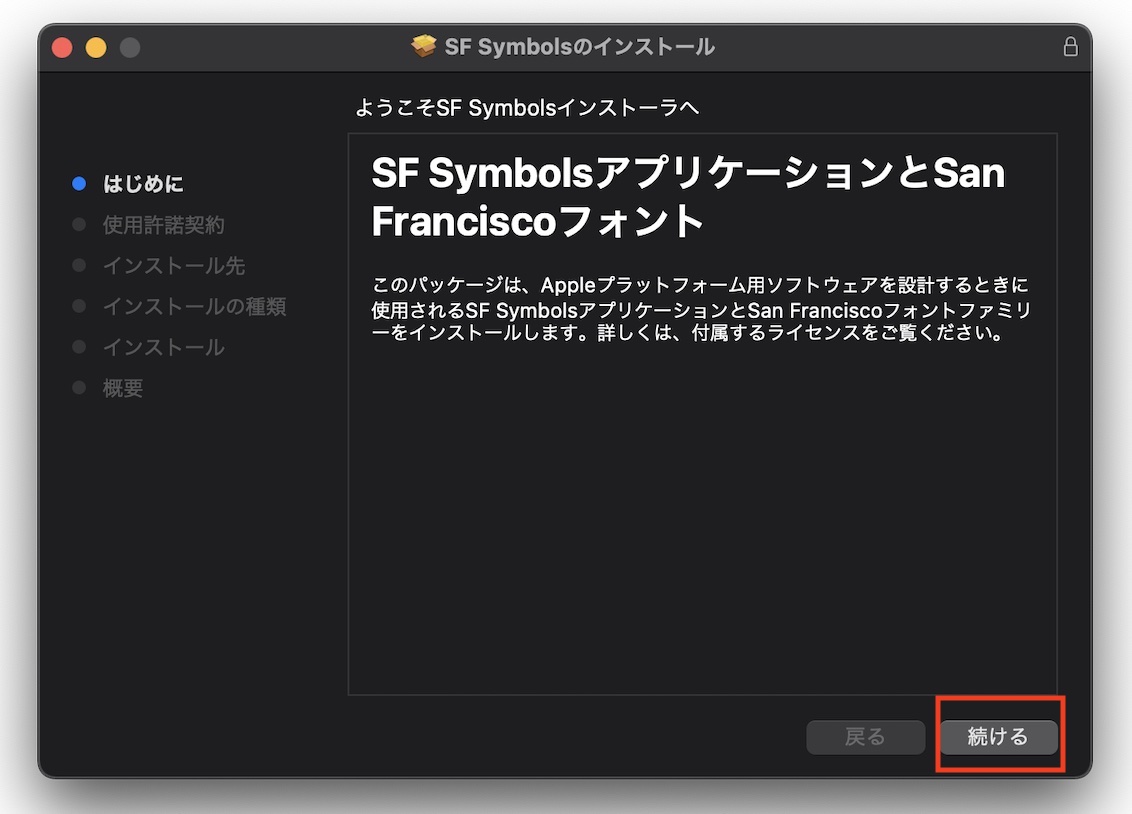Select the 使用許諾契約 step in sidebar

coord(164,225)
